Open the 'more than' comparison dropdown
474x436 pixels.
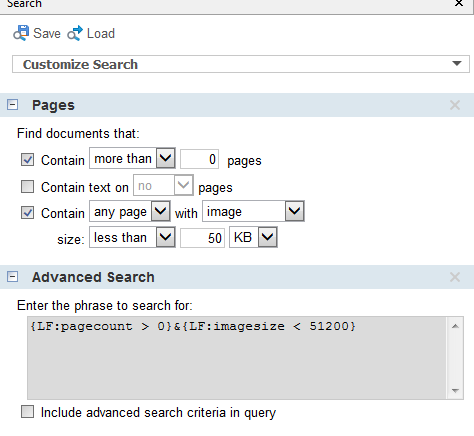pos(166,158)
